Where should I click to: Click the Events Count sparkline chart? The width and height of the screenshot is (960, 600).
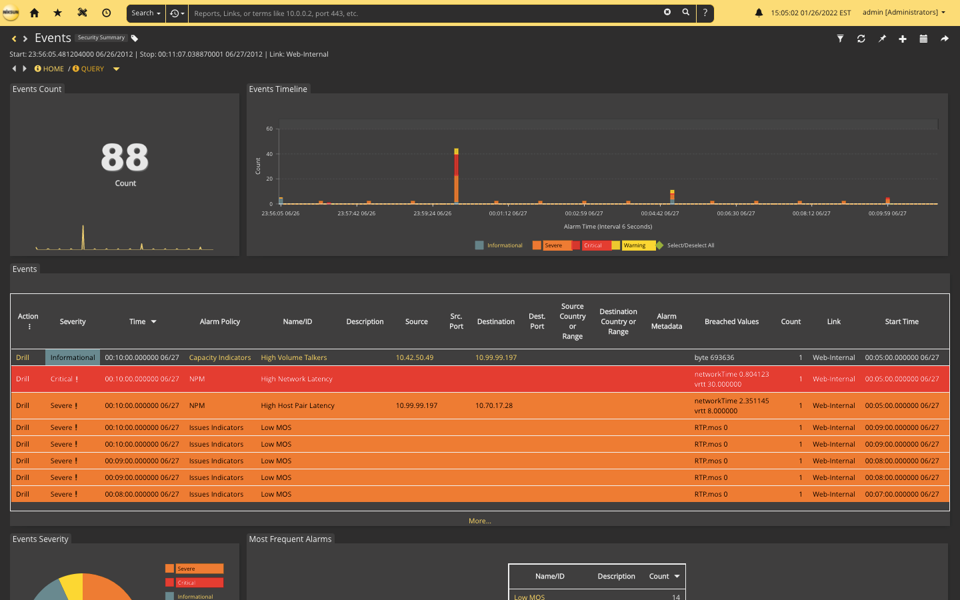click(124, 238)
